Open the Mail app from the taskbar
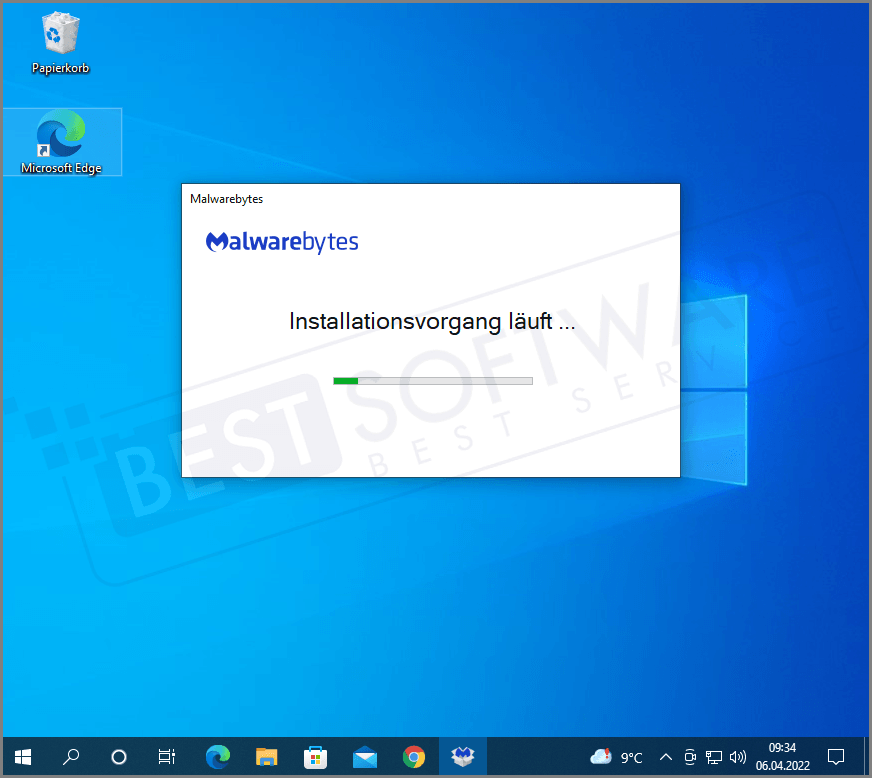 click(364, 757)
